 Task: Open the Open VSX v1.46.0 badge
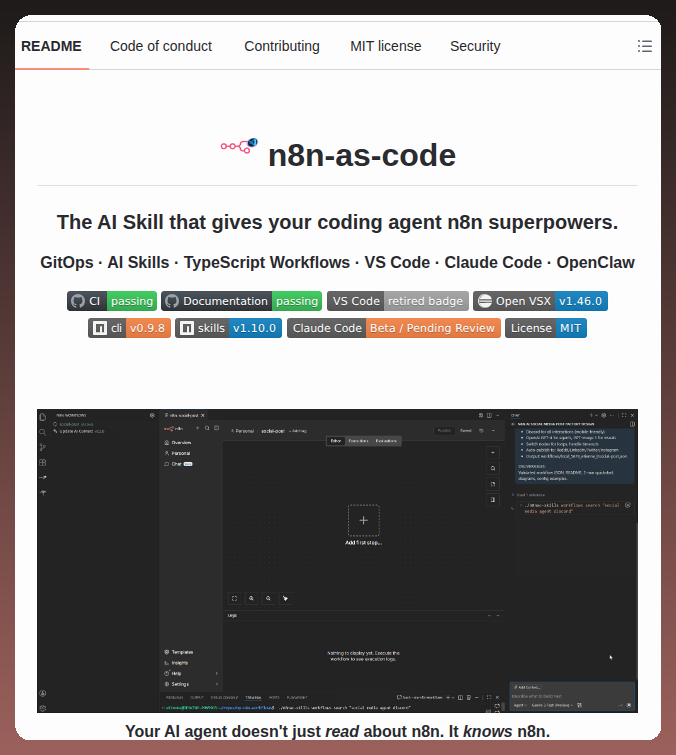tap(540, 301)
